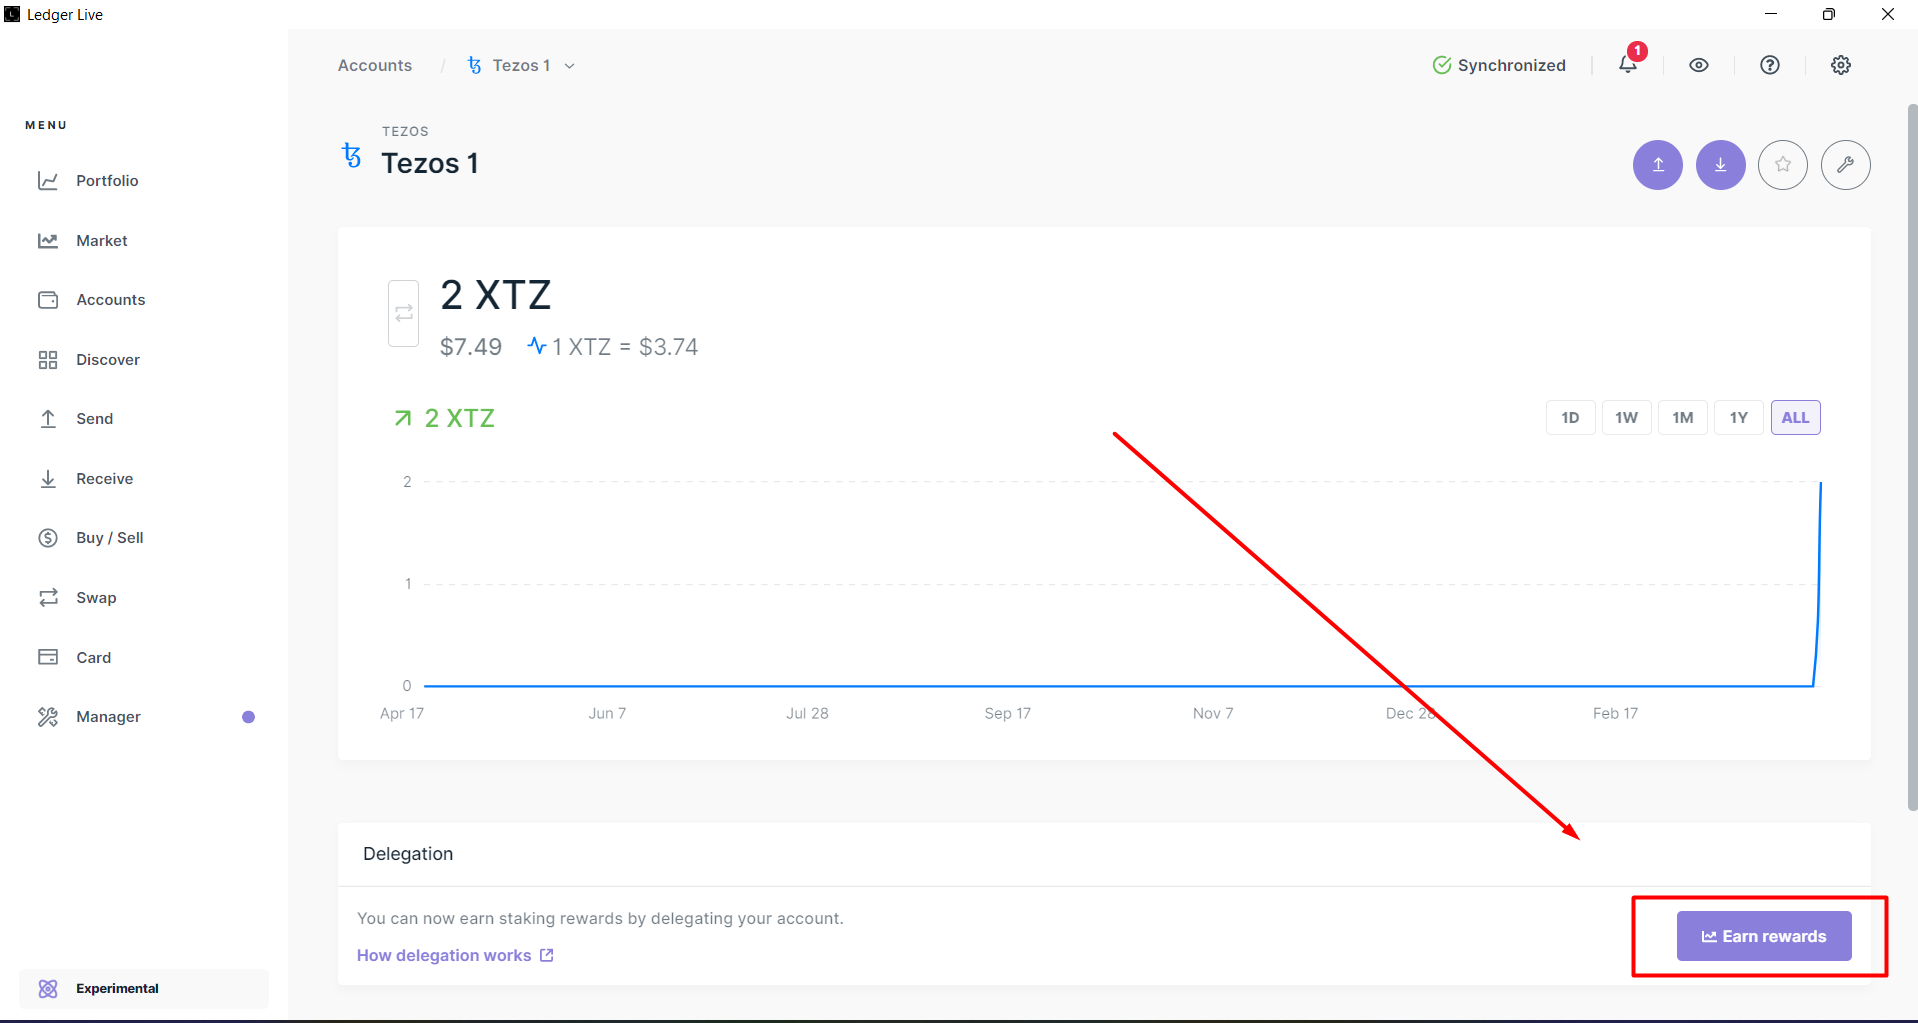Go to Accounts in sidebar menu
This screenshot has height=1023, width=1918.
tap(110, 300)
